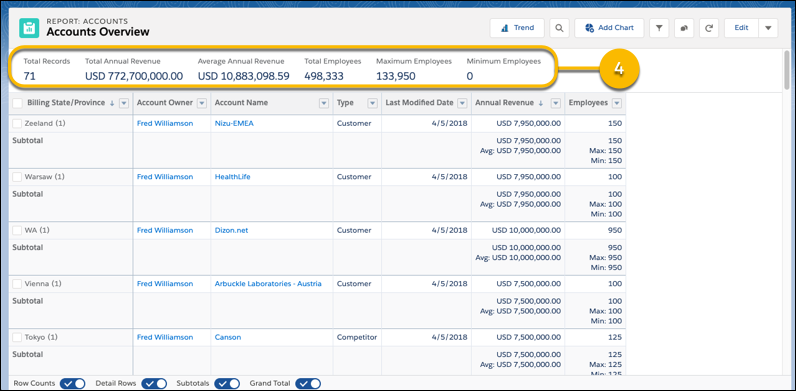
Task: Open the Annual Revenue column menu
Action: pos(555,103)
